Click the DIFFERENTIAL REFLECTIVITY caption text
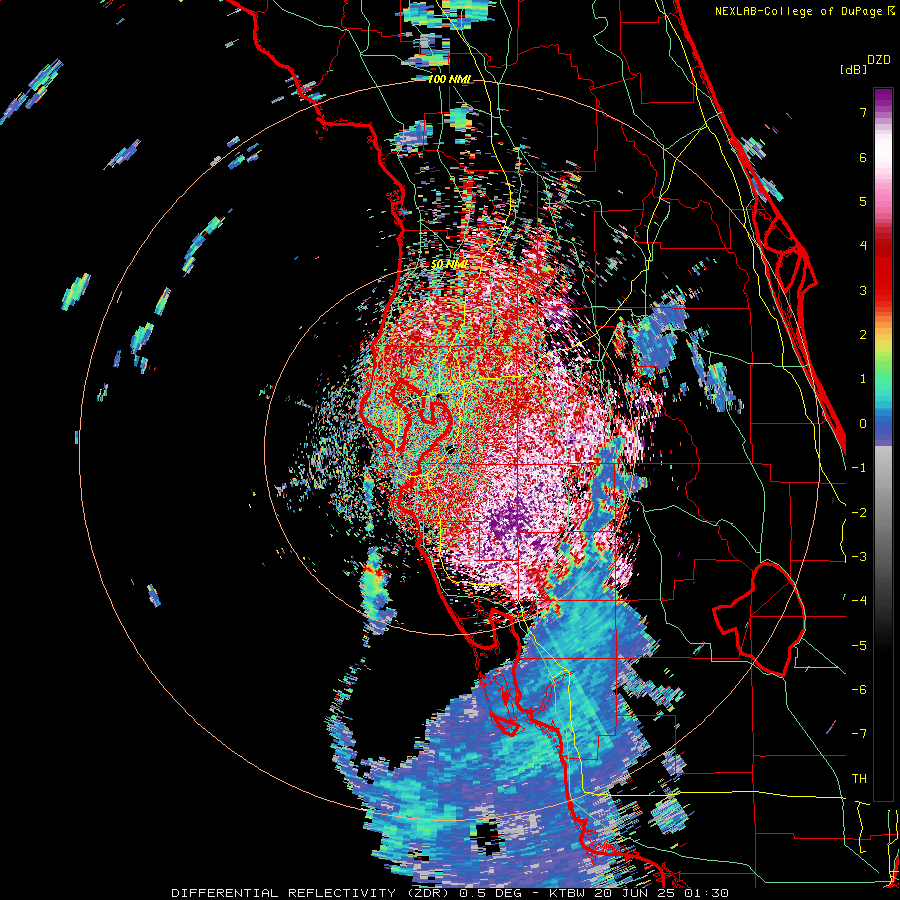900x900 pixels. pyautogui.click(x=284, y=893)
